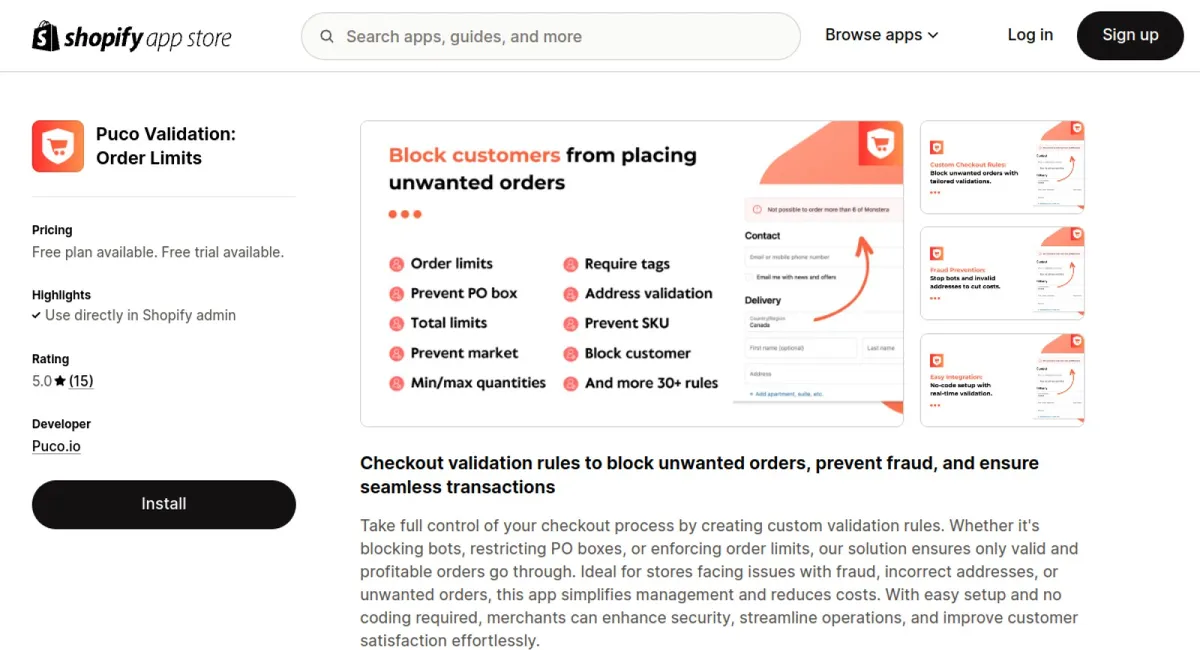This screenshot has height=650, width=1200.
Task: Open the Log in page
Action: point(1030,35)
